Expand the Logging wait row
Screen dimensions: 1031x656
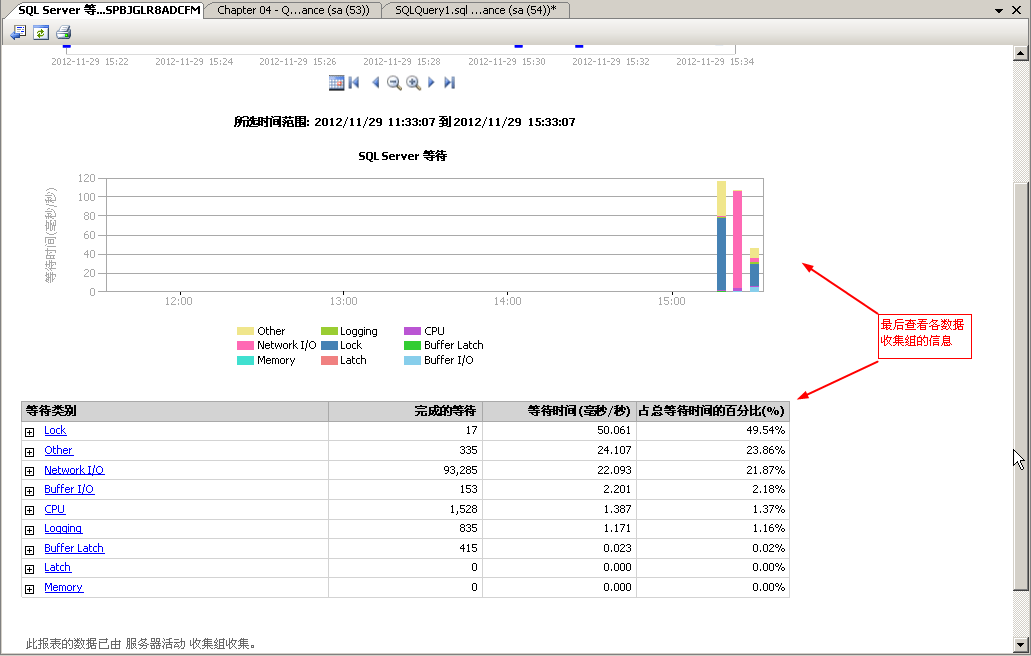pyautogui.click(x=30, y=530)
